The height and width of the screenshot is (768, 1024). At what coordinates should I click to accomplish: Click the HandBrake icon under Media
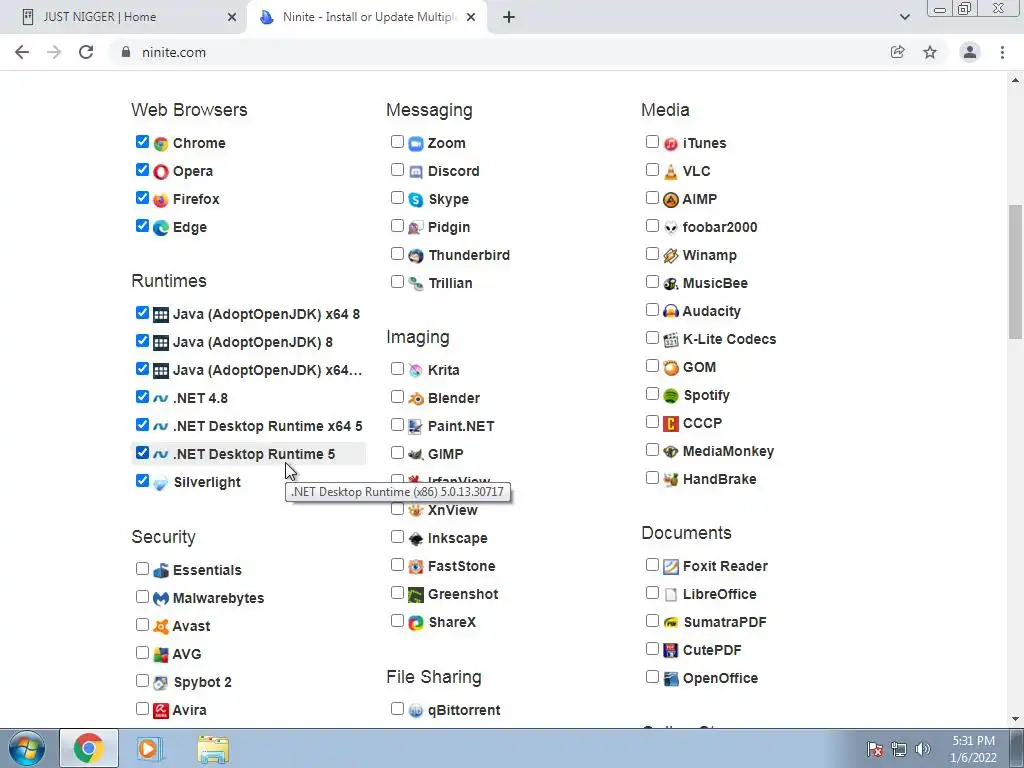(x=671, y=479)
